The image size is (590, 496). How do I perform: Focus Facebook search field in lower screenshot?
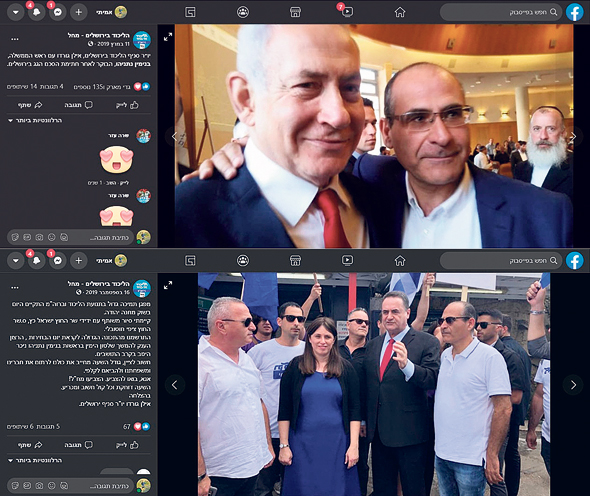pos(501,260)
